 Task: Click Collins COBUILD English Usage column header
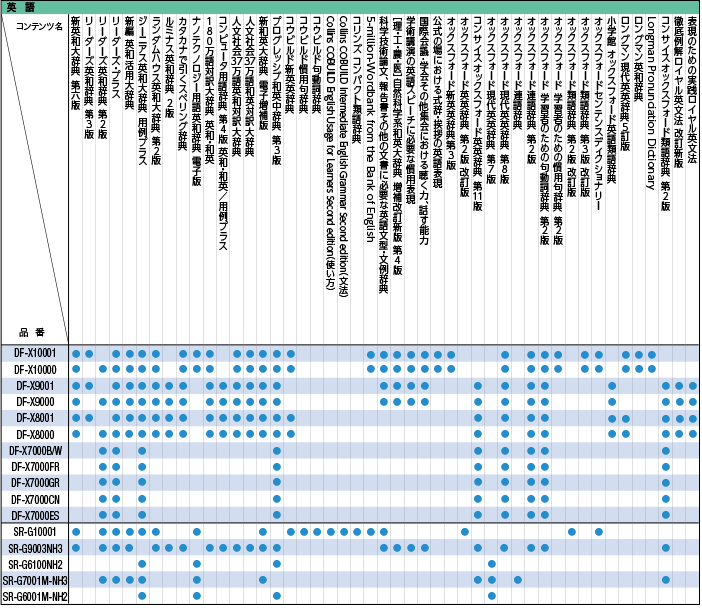pos(330,153)
